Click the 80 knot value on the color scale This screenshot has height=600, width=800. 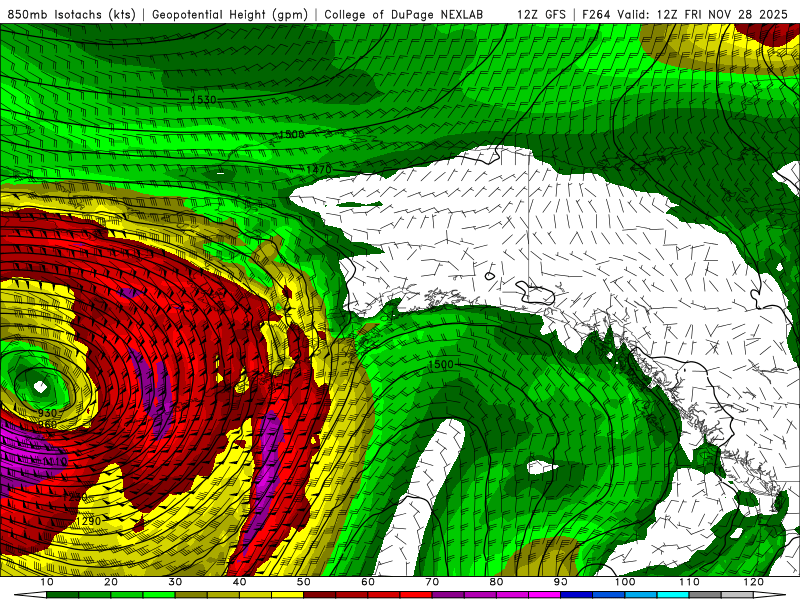pyautogui.click(x=496, y=582)
